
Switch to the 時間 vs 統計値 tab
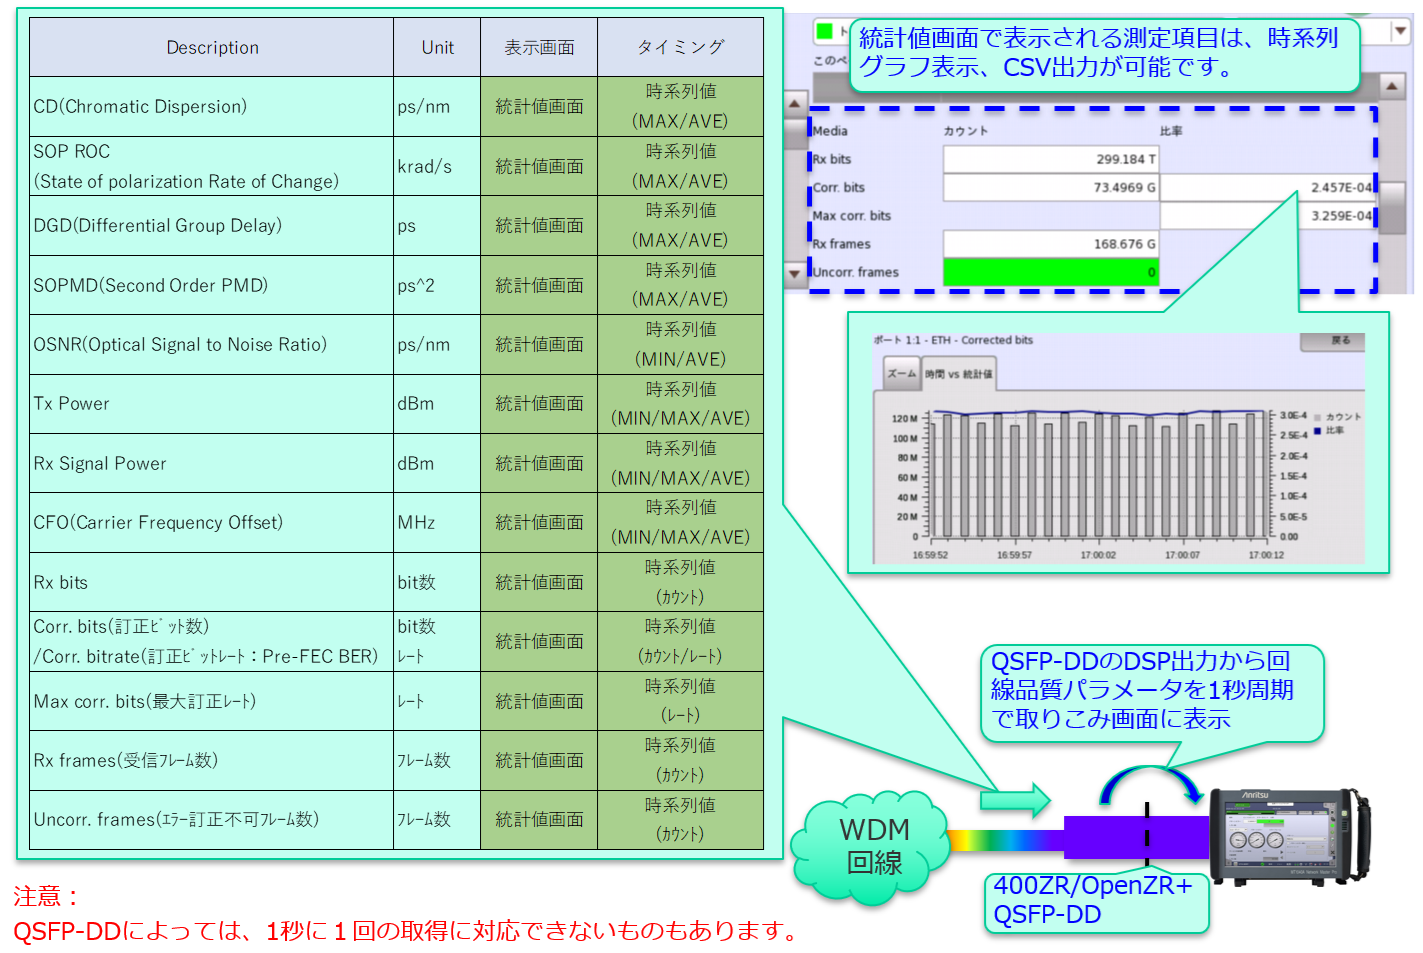pyautogui.click(x=958, y=374)
